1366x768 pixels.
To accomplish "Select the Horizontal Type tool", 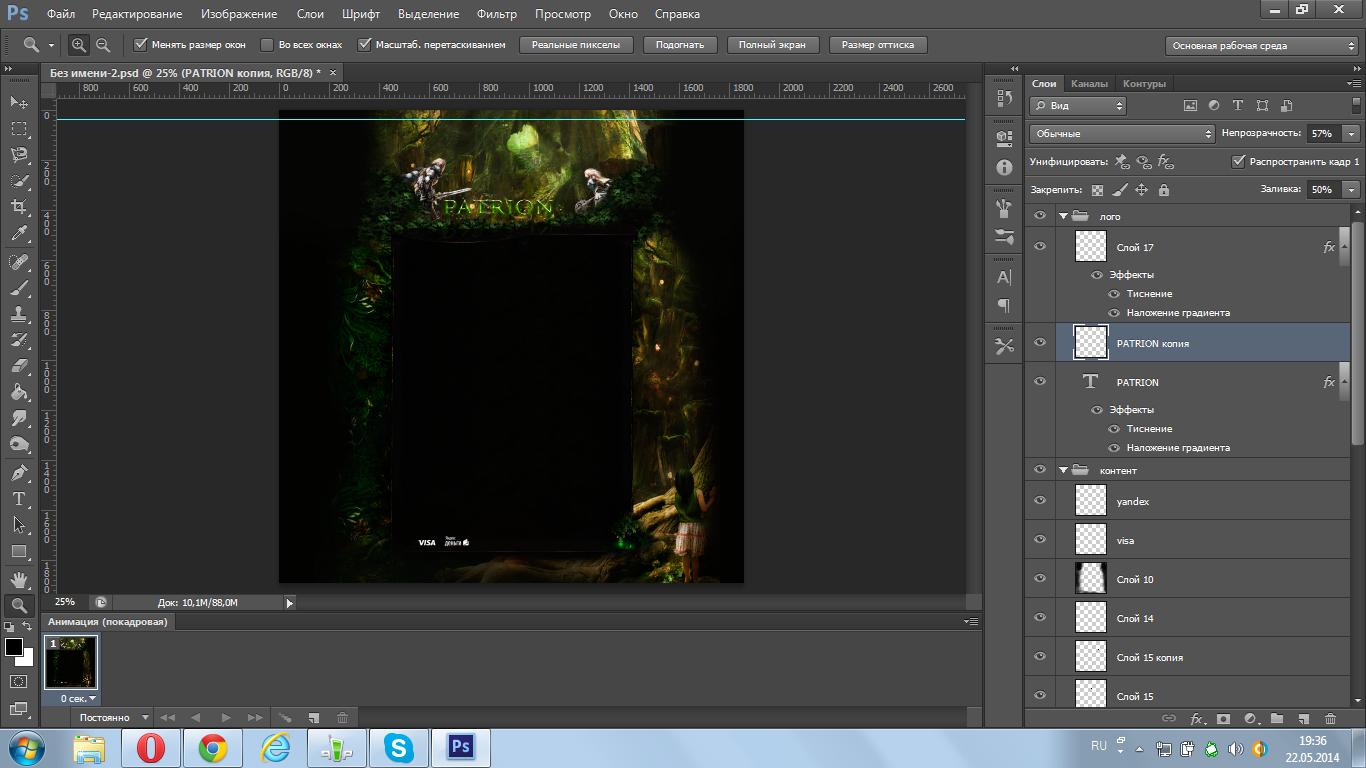I will [x=19, y=498].
